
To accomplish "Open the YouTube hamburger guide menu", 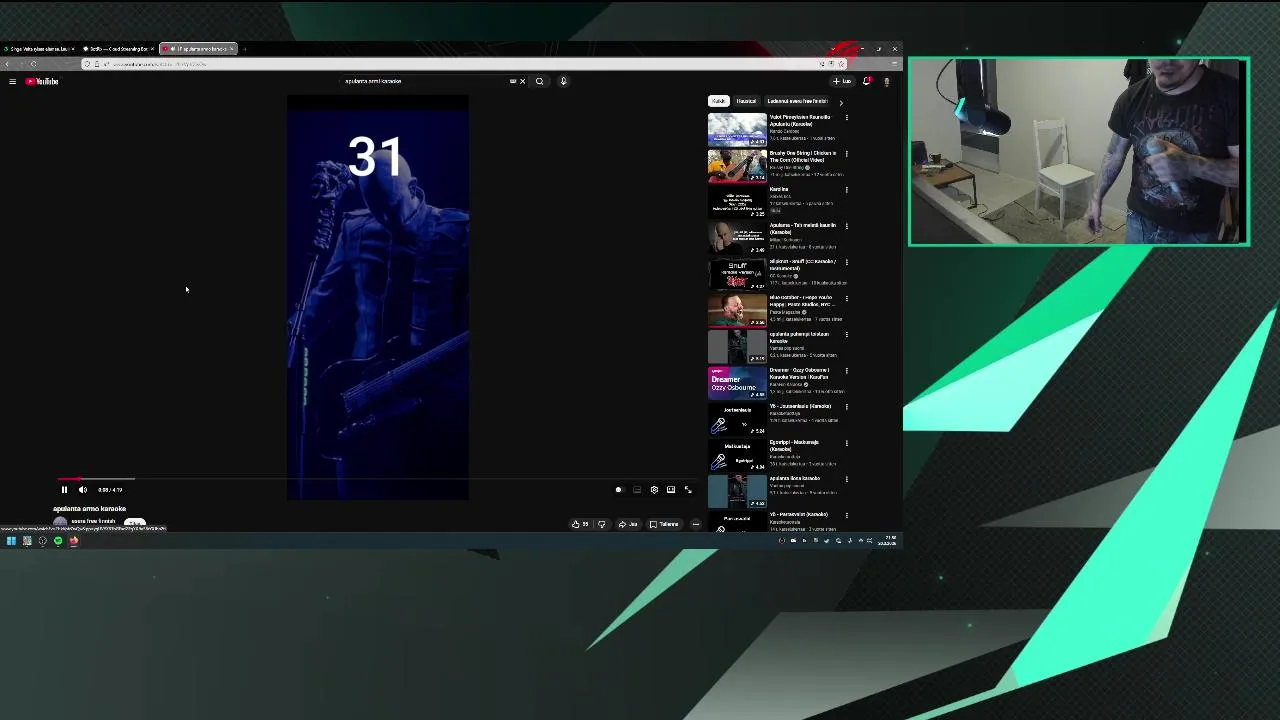I will (x=12, y=81).
